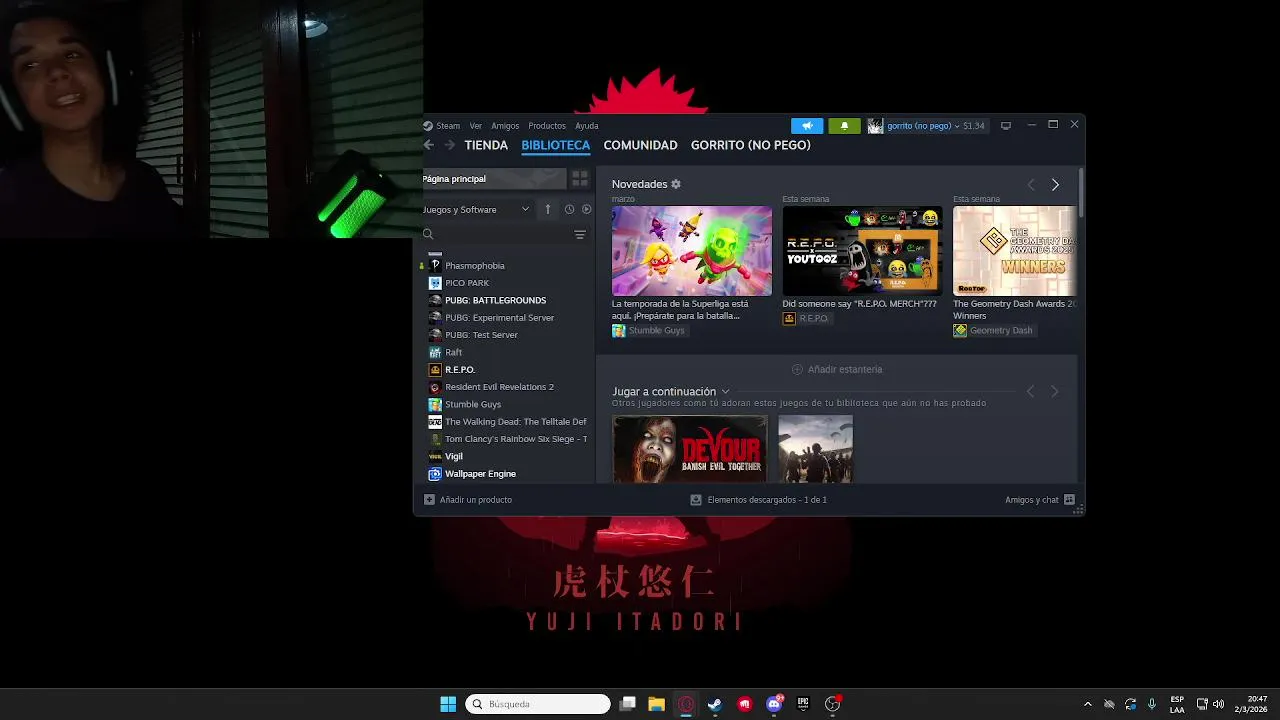Screen dimensions: 1280x720
Task: Open the Steam menu
Action: pos(448,126)
